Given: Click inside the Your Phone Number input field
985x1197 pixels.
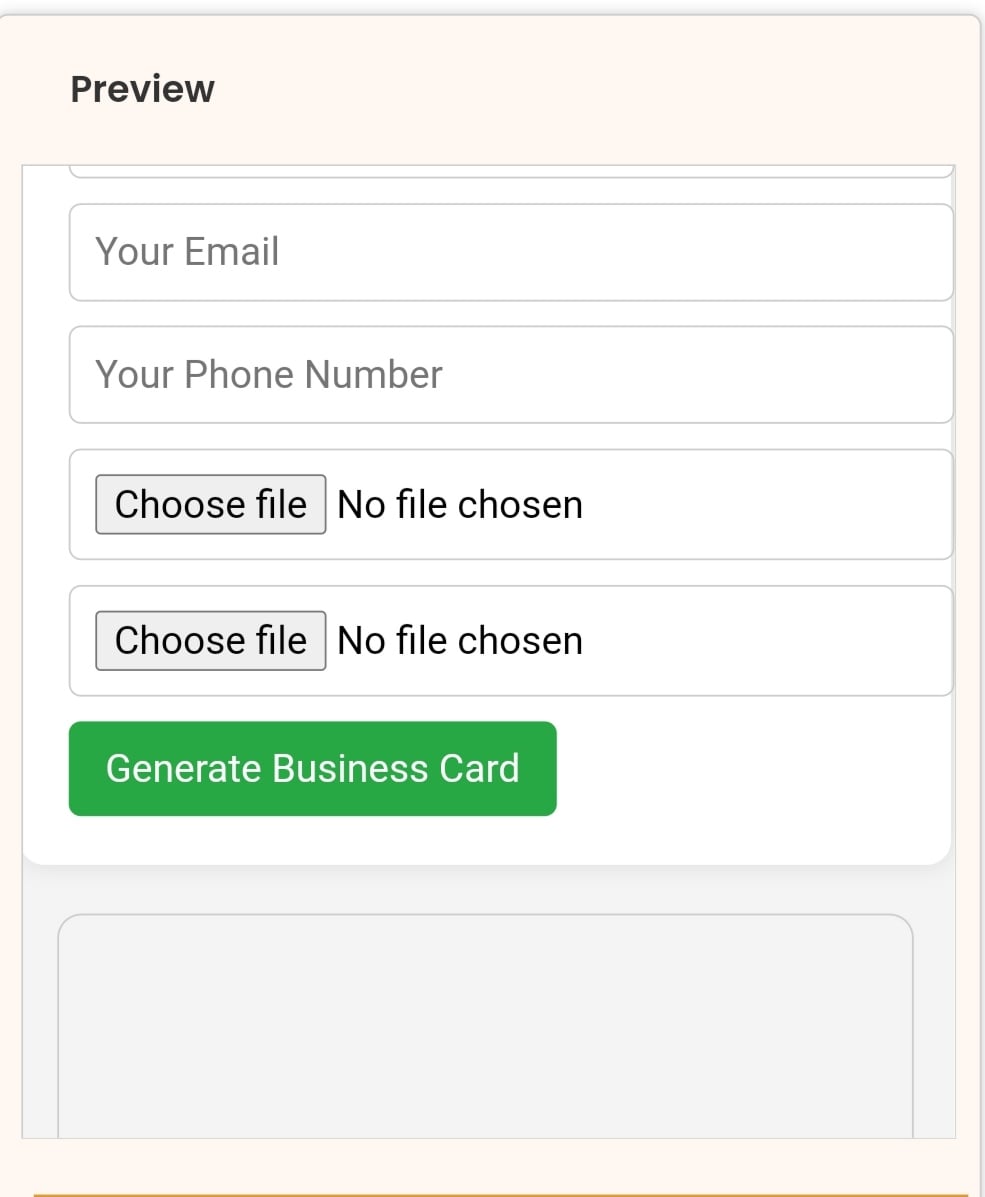Looking at the screenshot, I should pyautogui.click(x=510, y=375).
